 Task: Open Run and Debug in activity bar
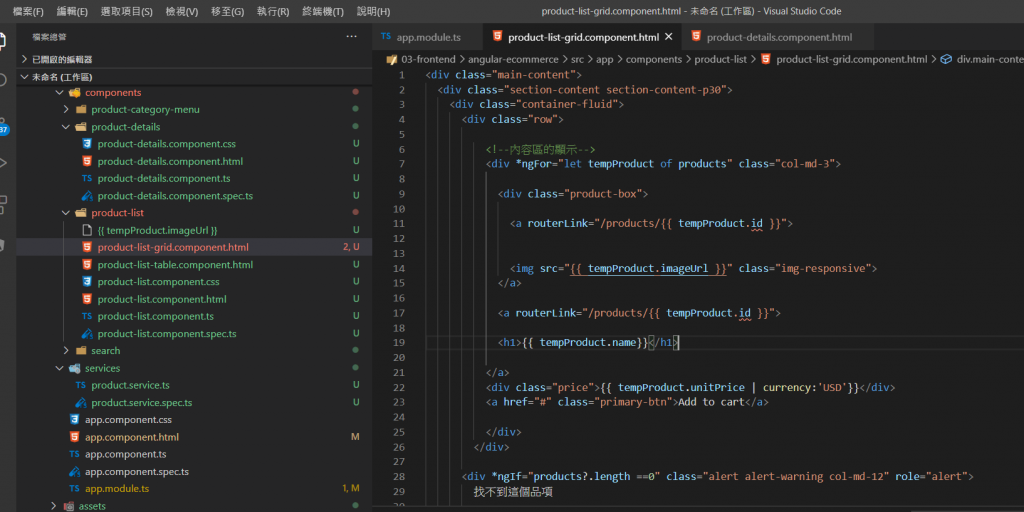point(3,163)
